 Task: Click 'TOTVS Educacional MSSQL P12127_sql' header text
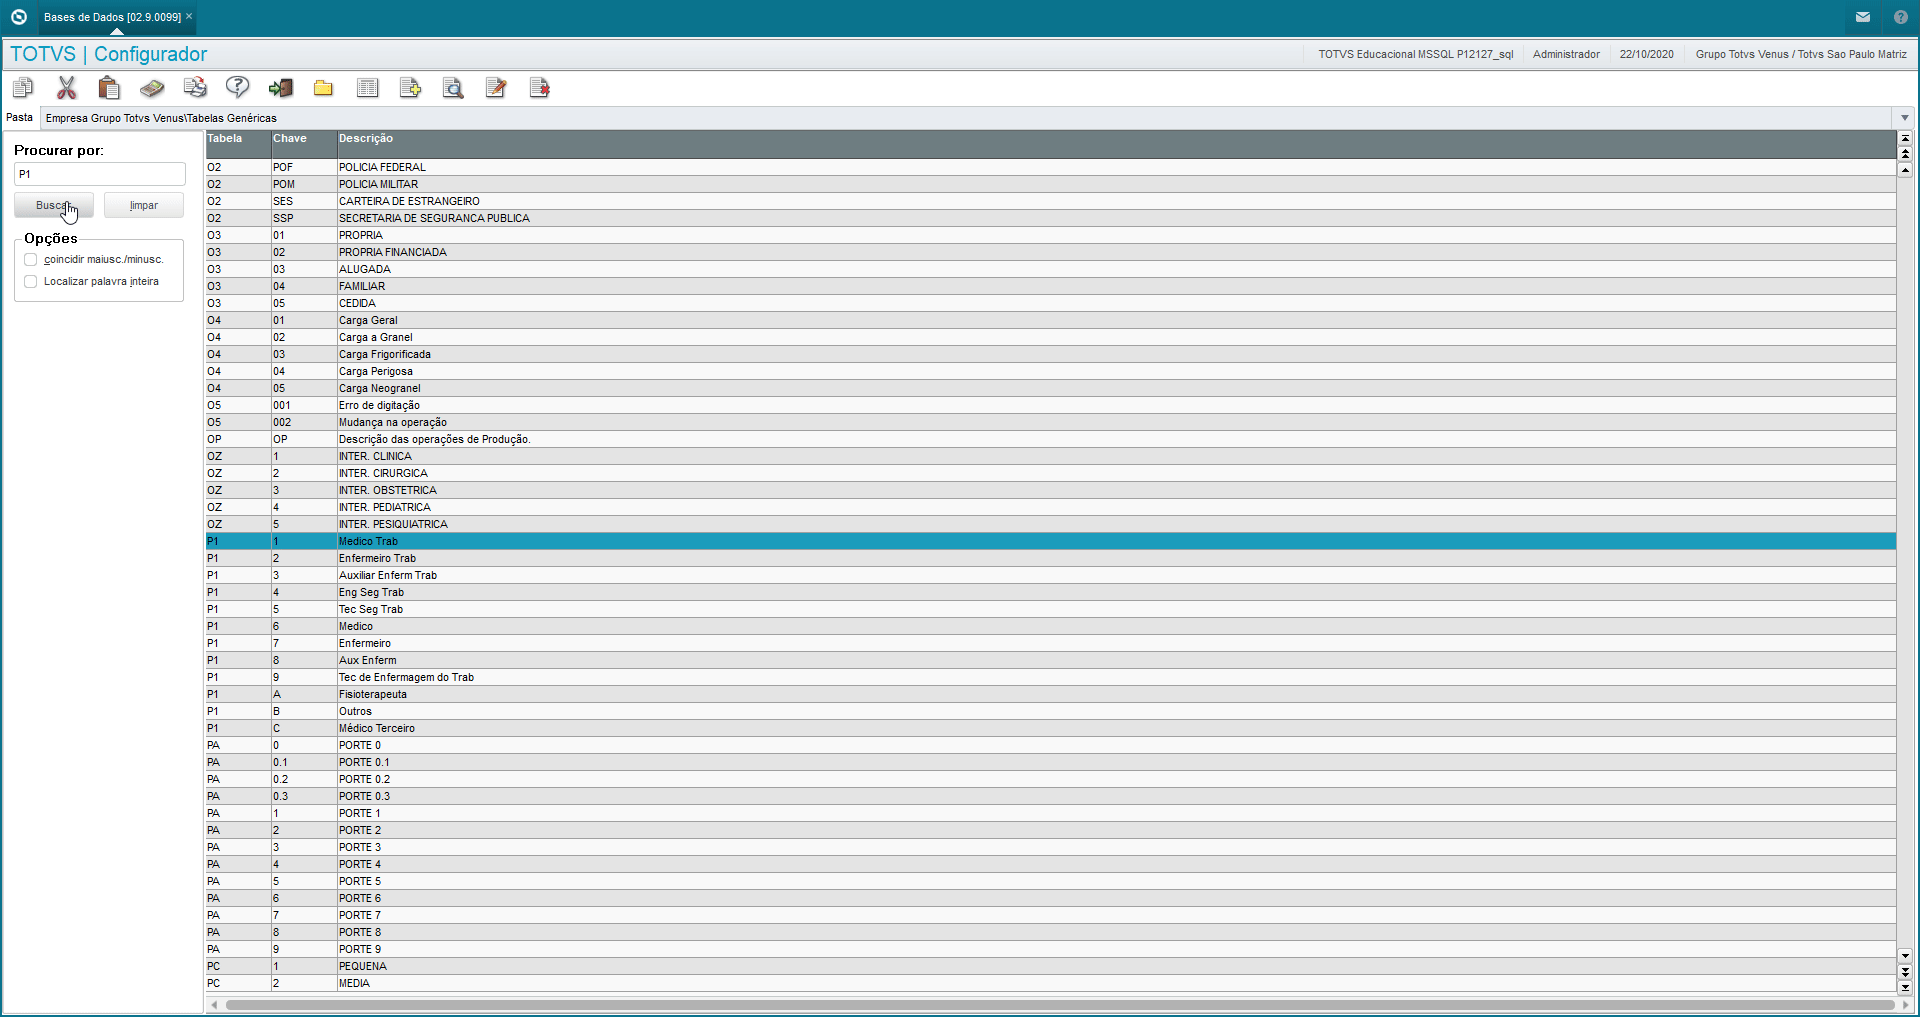[x=1415, y=55]
